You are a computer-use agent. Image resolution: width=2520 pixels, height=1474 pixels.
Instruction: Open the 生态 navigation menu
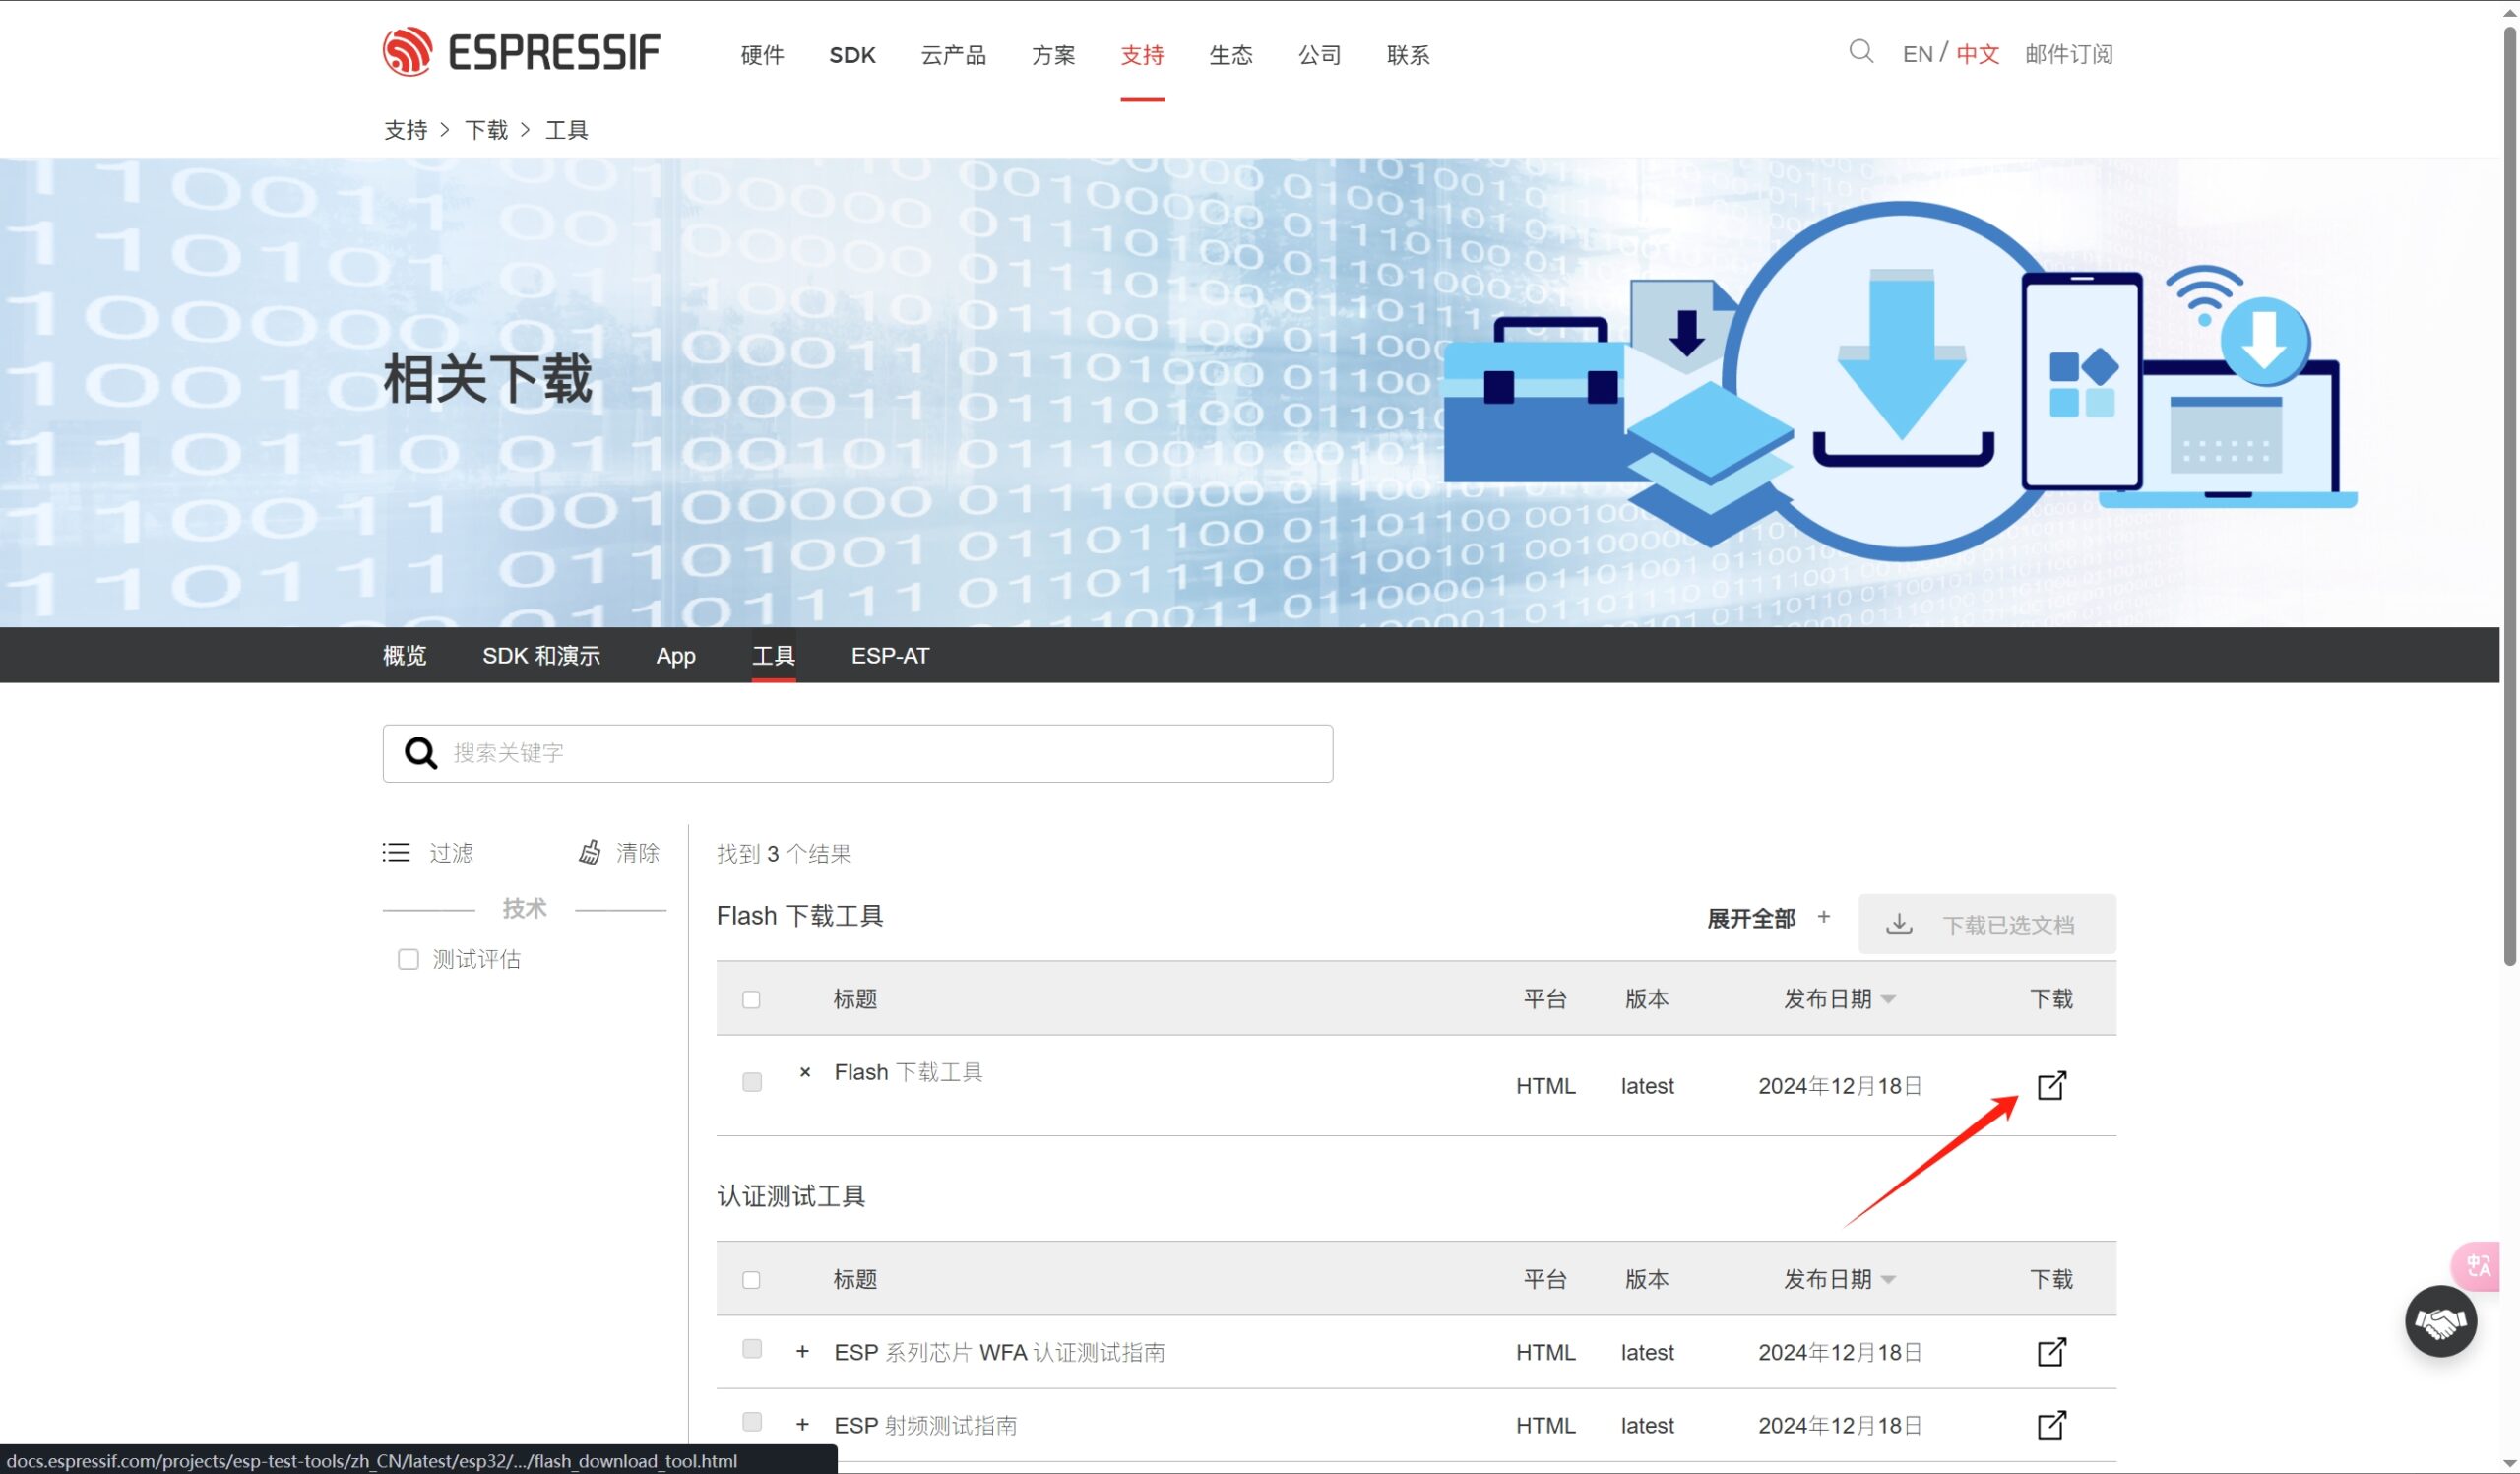tap(1231, 55)
